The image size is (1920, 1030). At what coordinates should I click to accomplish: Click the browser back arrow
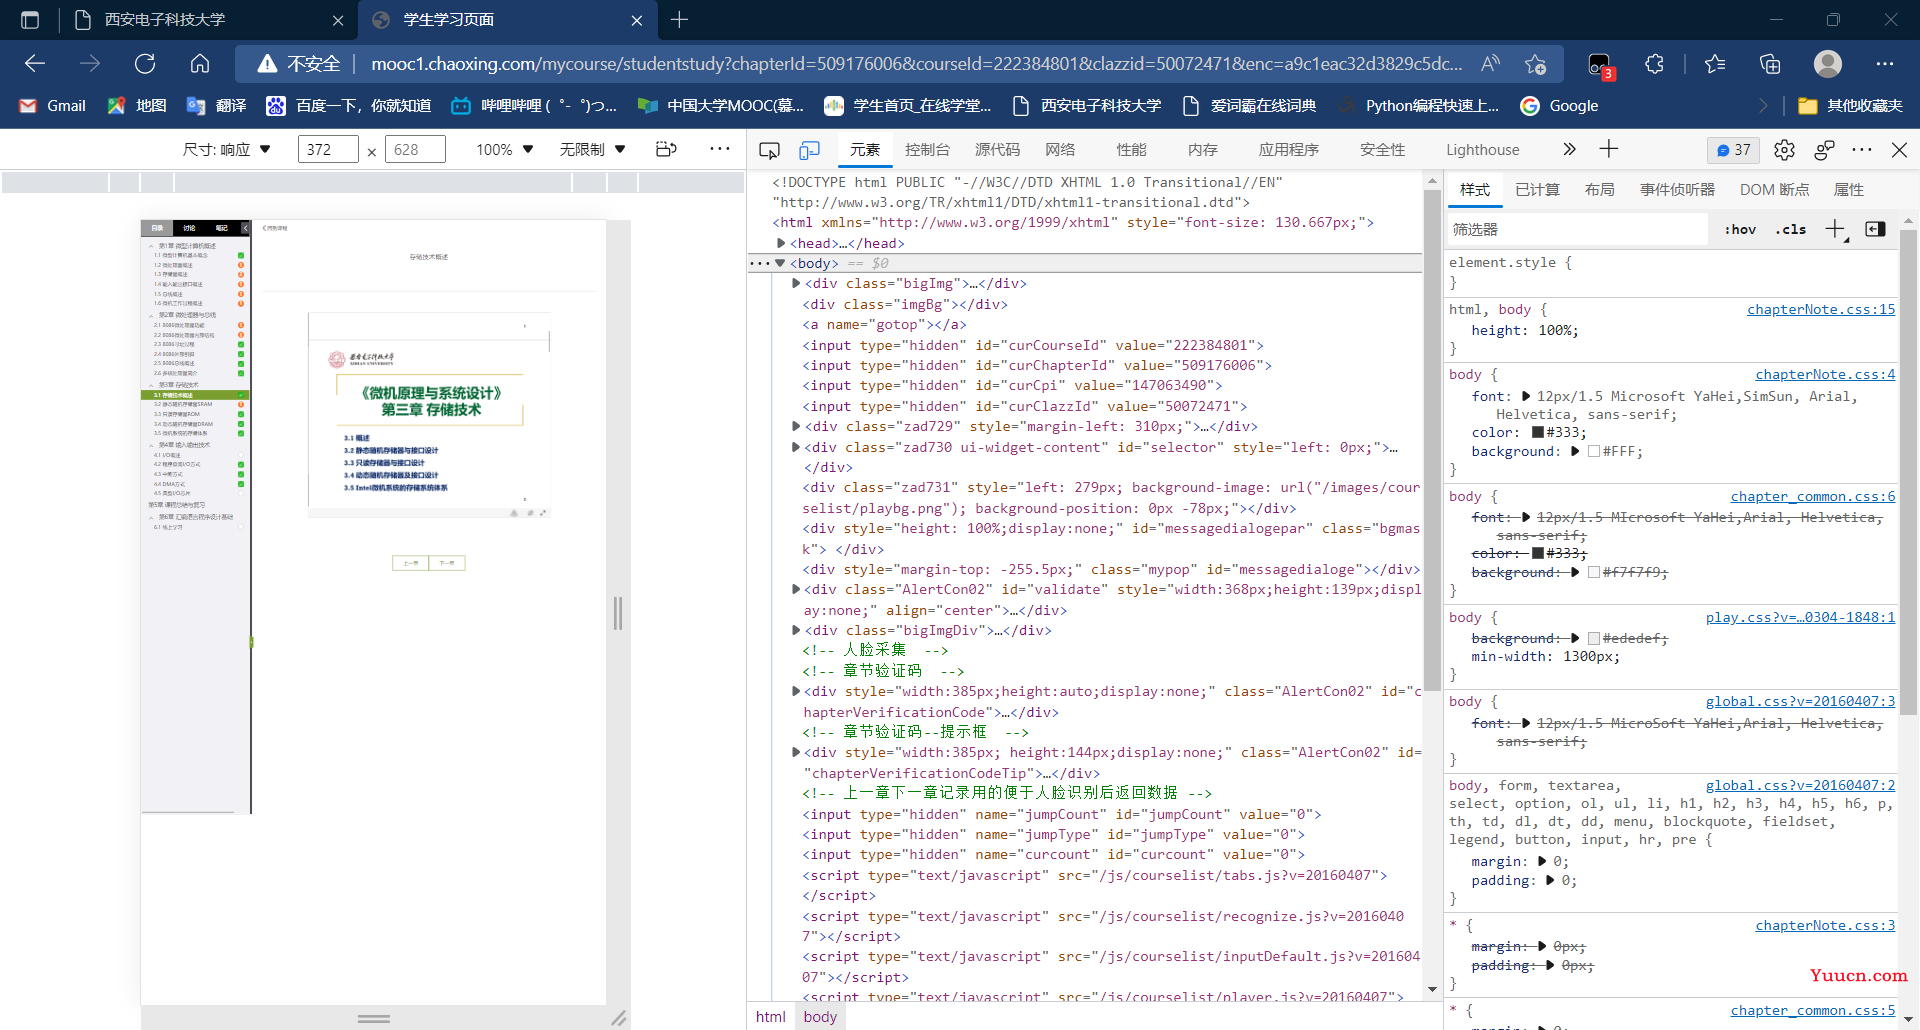point(35,64)
